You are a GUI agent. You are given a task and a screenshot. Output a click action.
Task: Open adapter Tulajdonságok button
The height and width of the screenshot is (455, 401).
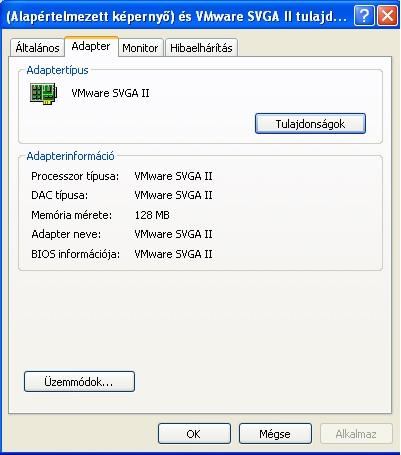(310, 124)
